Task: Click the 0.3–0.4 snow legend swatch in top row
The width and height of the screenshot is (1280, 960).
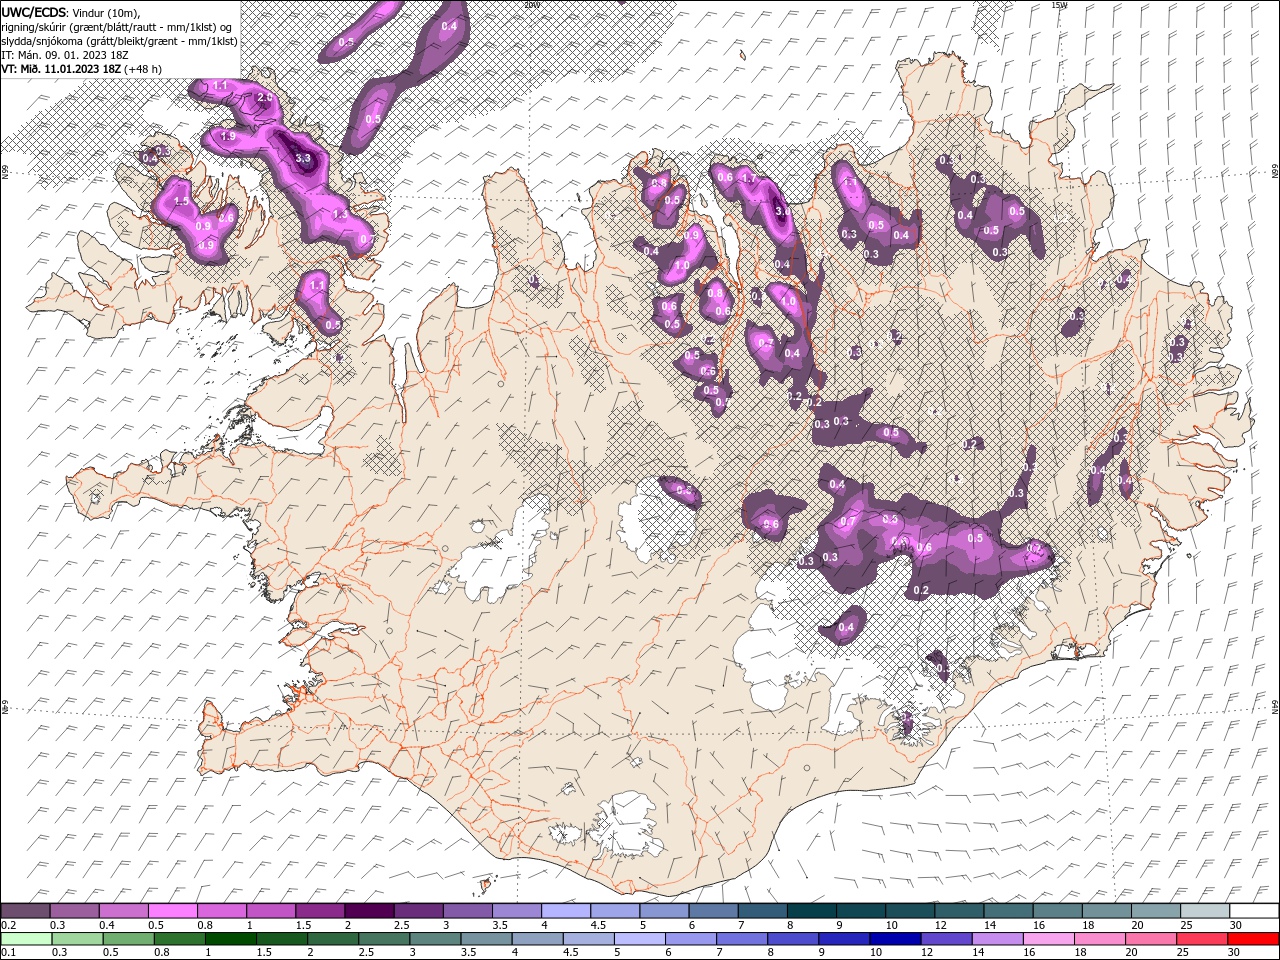Action: [x=74, y=911]
